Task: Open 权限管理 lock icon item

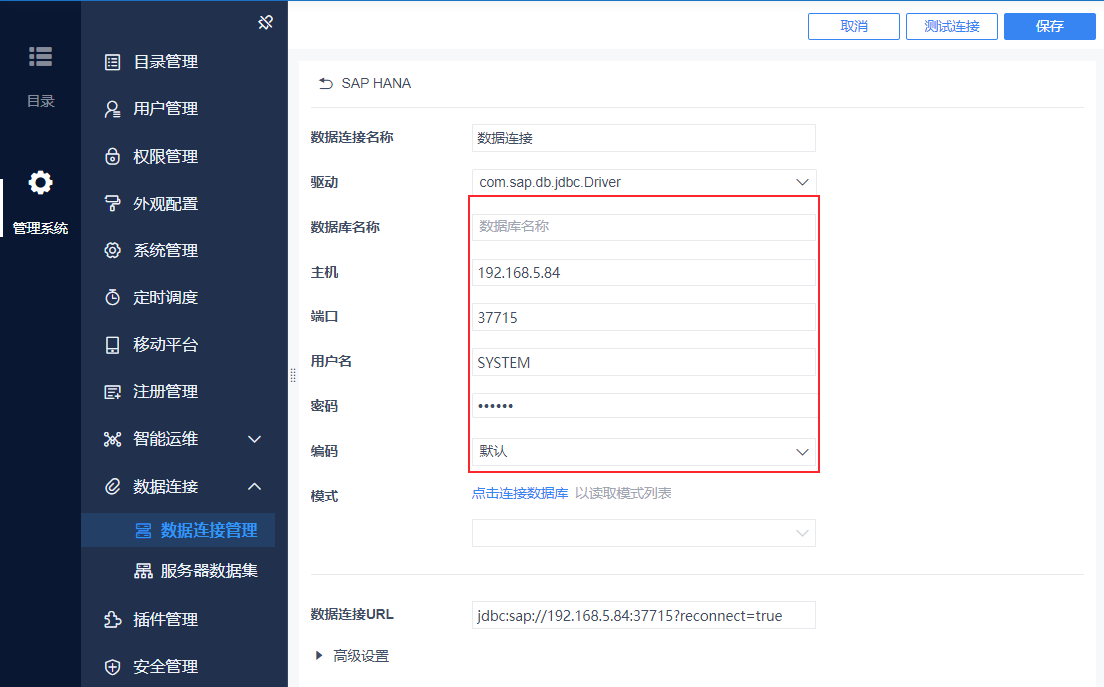Action: click(151, 156)
